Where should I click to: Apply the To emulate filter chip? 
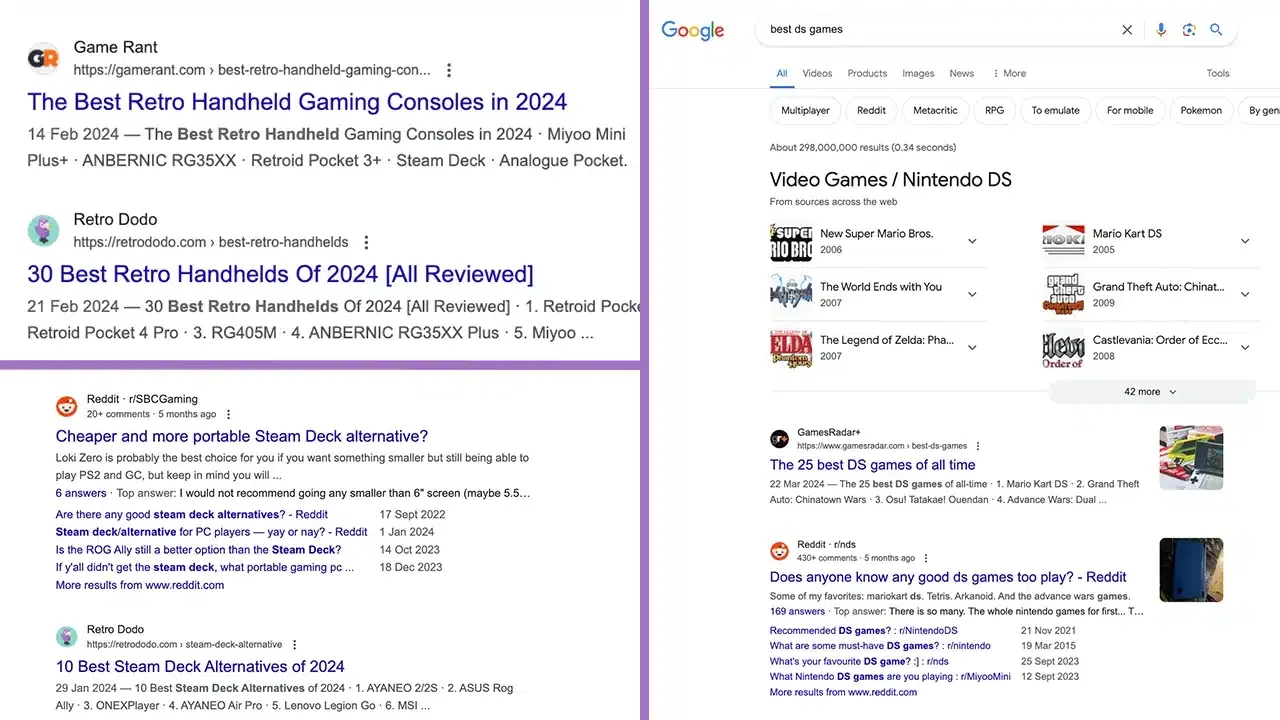[1056, 110]
